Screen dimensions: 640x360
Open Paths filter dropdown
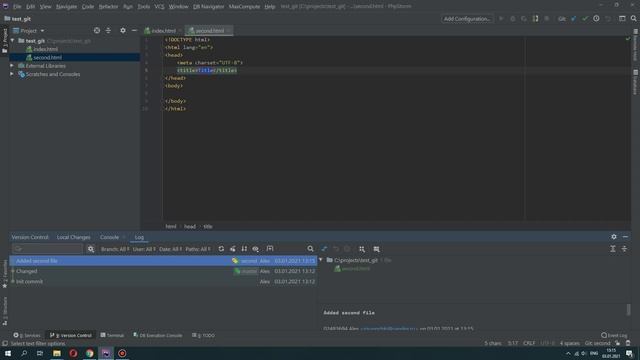pyautogui.click(x=198, y=249)
